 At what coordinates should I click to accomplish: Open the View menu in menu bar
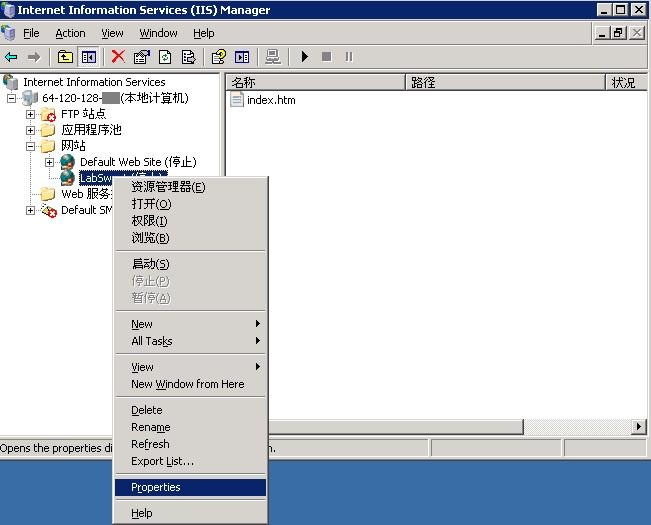click(112, 33)
